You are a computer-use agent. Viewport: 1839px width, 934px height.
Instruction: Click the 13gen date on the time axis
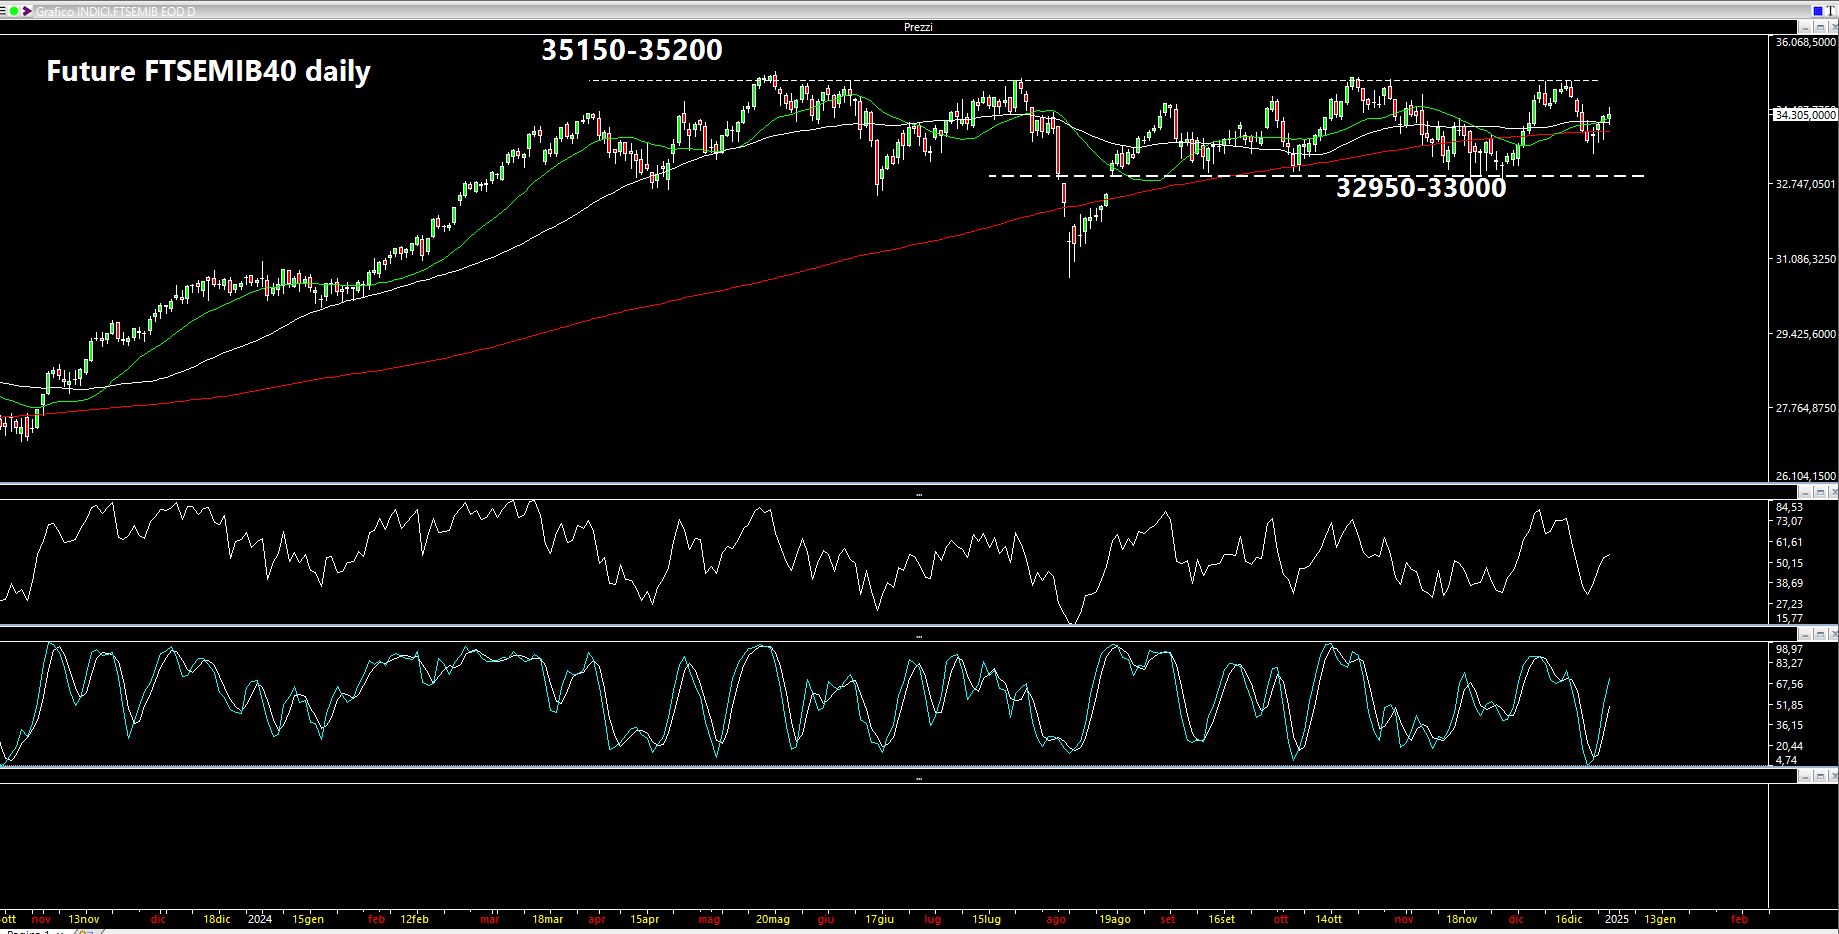[x=1660, y=918]
